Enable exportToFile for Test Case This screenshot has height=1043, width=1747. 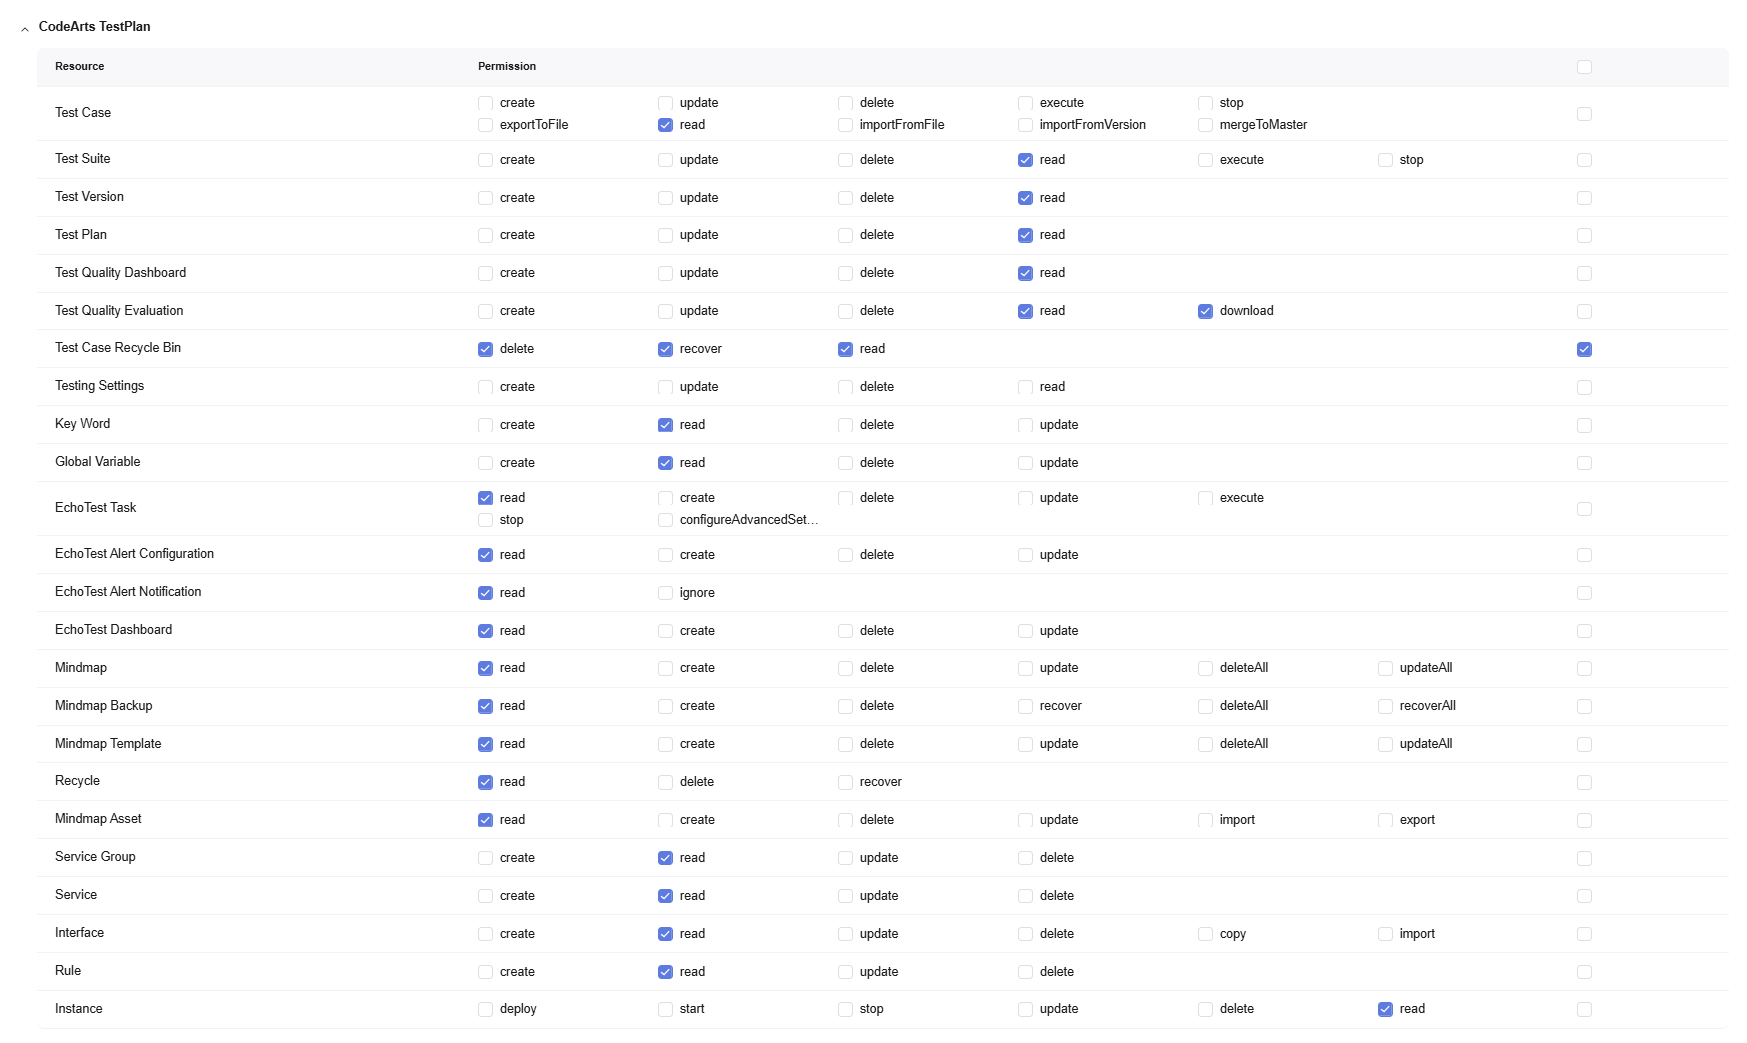(485, 125)
